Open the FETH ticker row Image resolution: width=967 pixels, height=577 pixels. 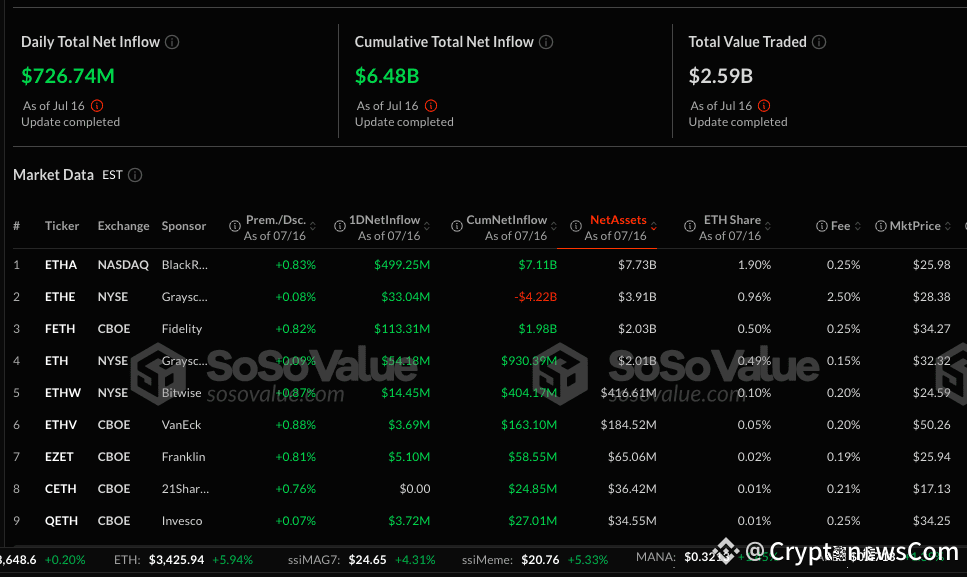tap(60, 329)
